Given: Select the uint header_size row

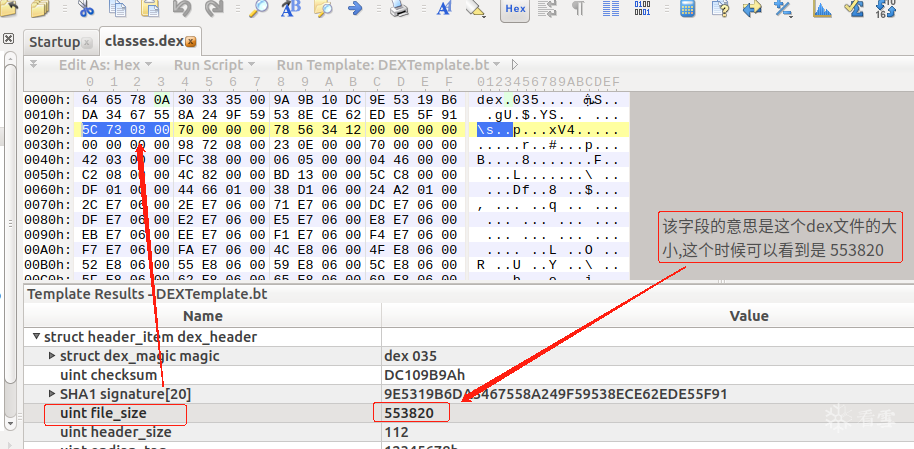Looking at the screenshot, I should (469, 432).
